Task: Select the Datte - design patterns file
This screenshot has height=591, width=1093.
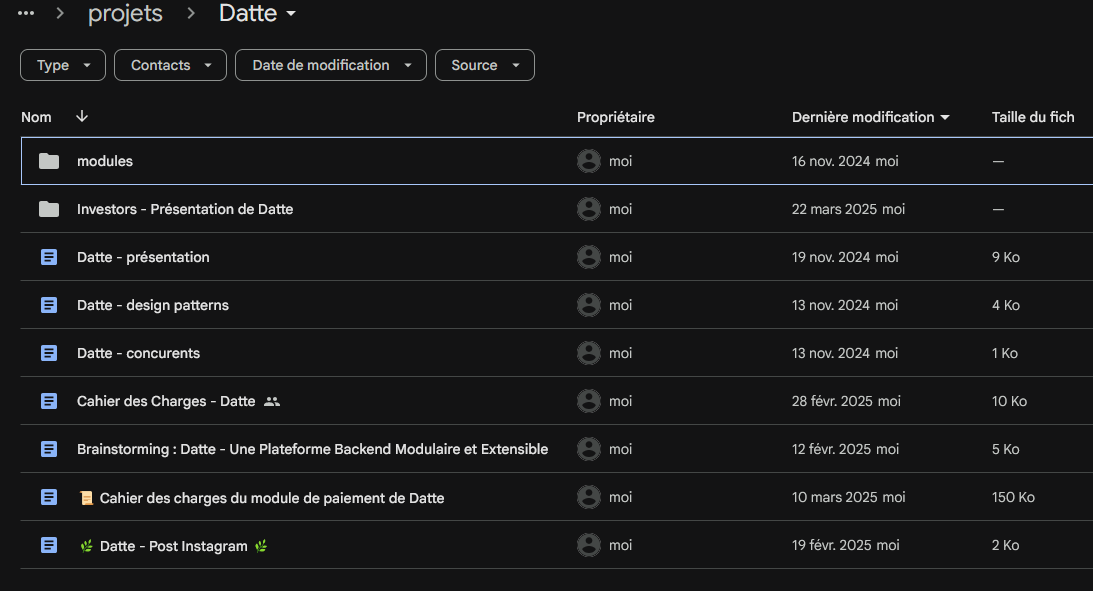Action: [x=153, y=305]
